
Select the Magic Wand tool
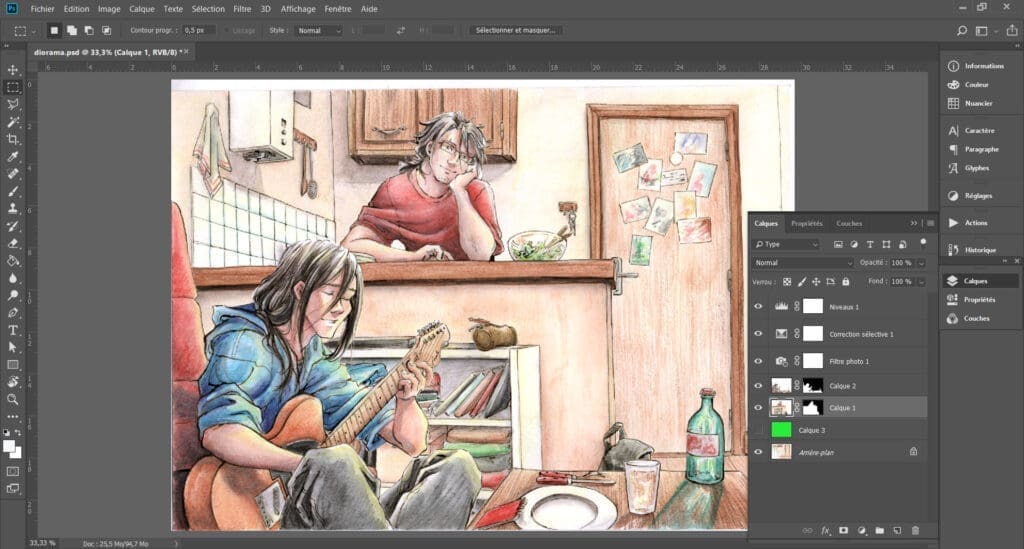coord(12,122)
